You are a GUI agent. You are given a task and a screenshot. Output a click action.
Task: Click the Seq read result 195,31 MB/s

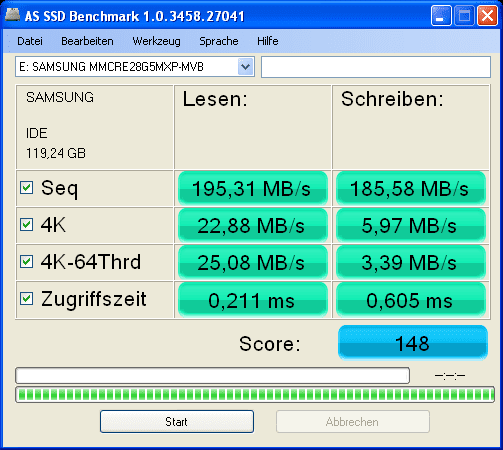click(253, 188)
